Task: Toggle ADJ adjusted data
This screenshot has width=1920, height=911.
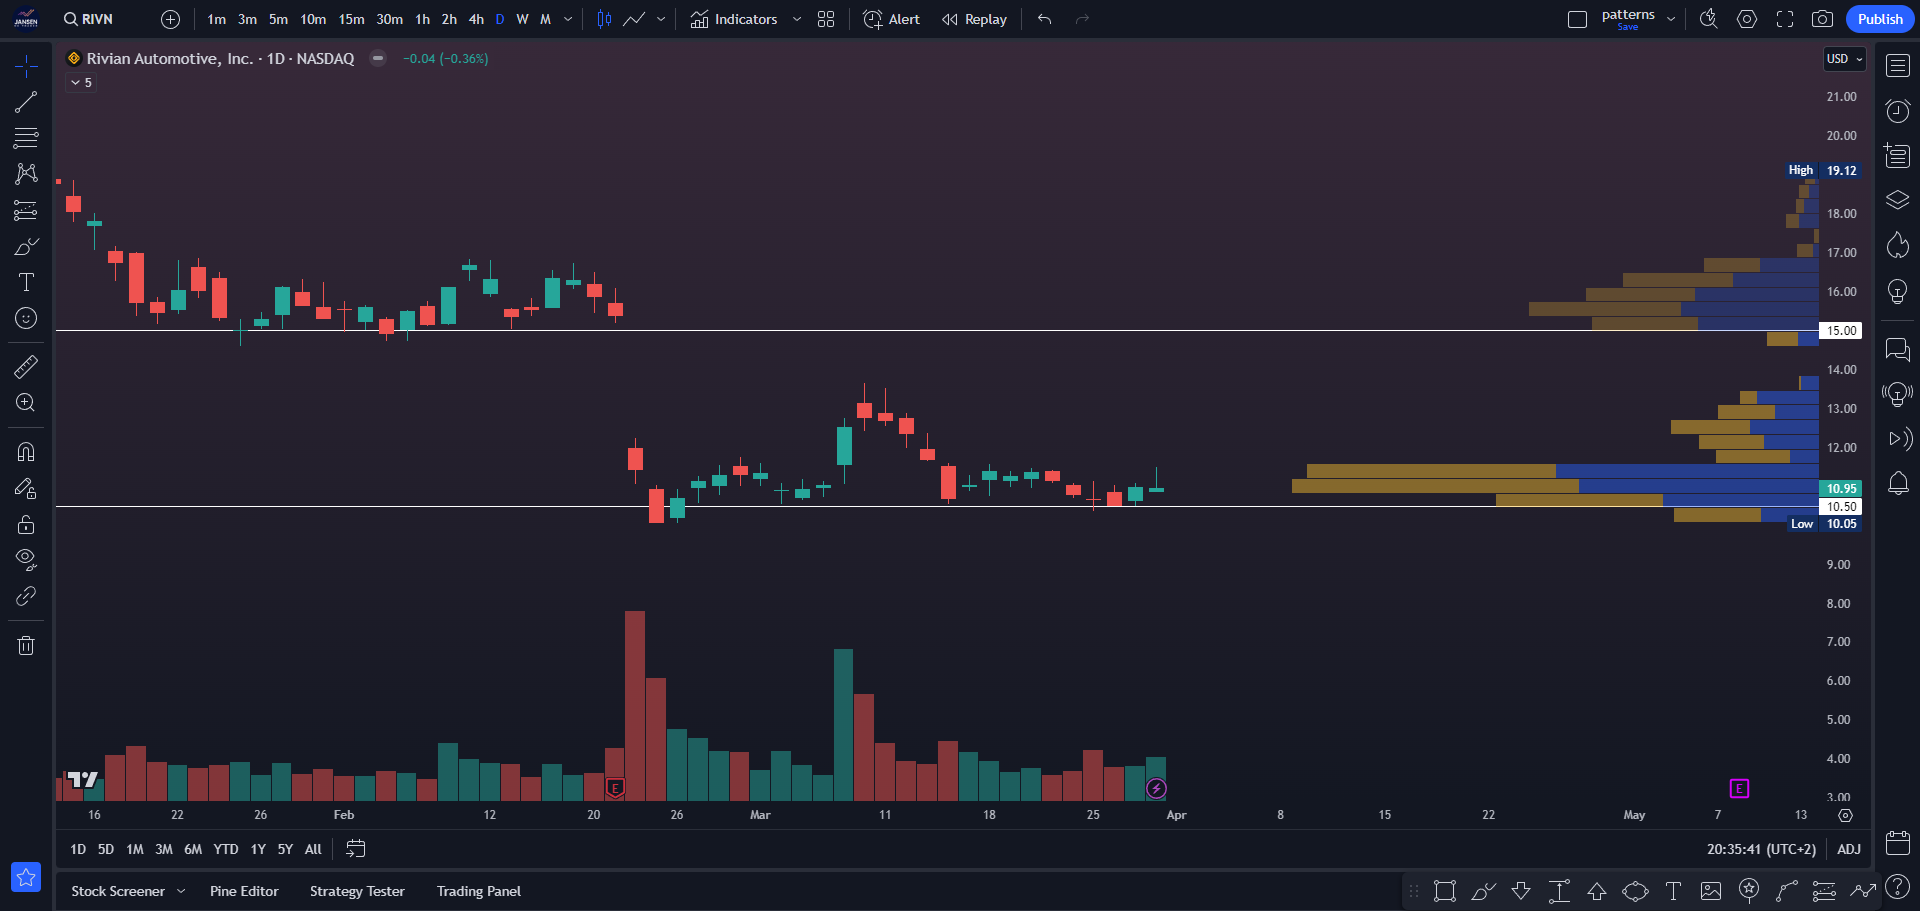Action: [x=1849, y=849]
